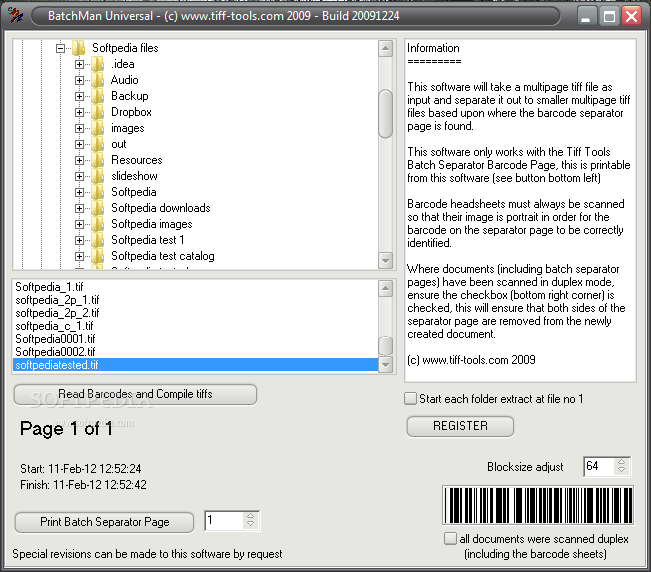Decrease the separator page count
This screenshot has width=651, height=572.
coord(250,524)
